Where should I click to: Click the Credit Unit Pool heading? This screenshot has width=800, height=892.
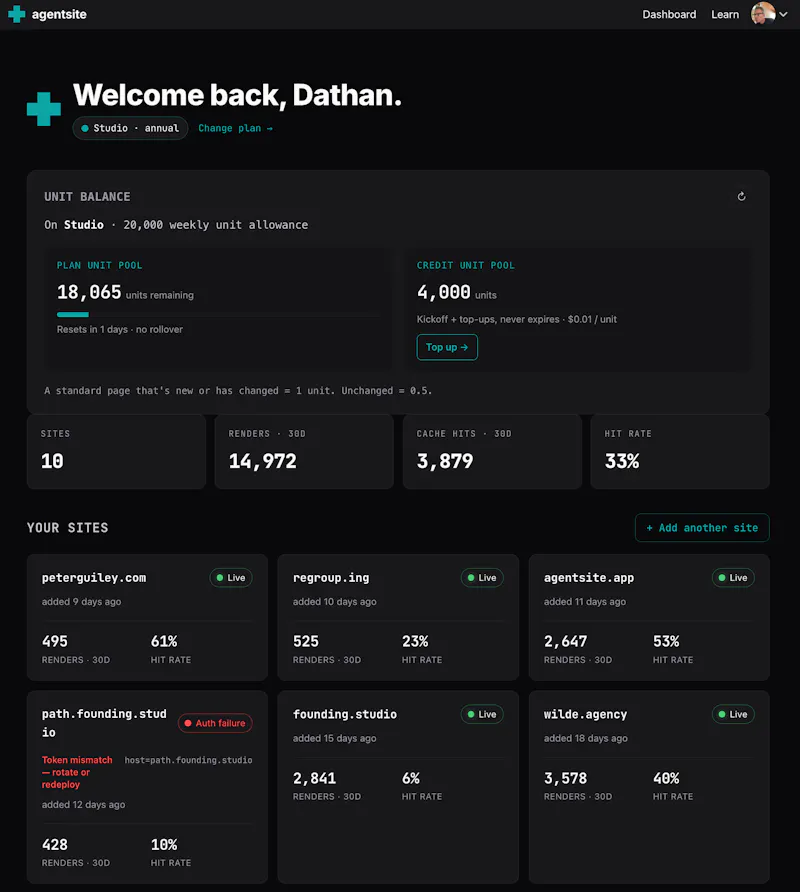tap(465, 265)
